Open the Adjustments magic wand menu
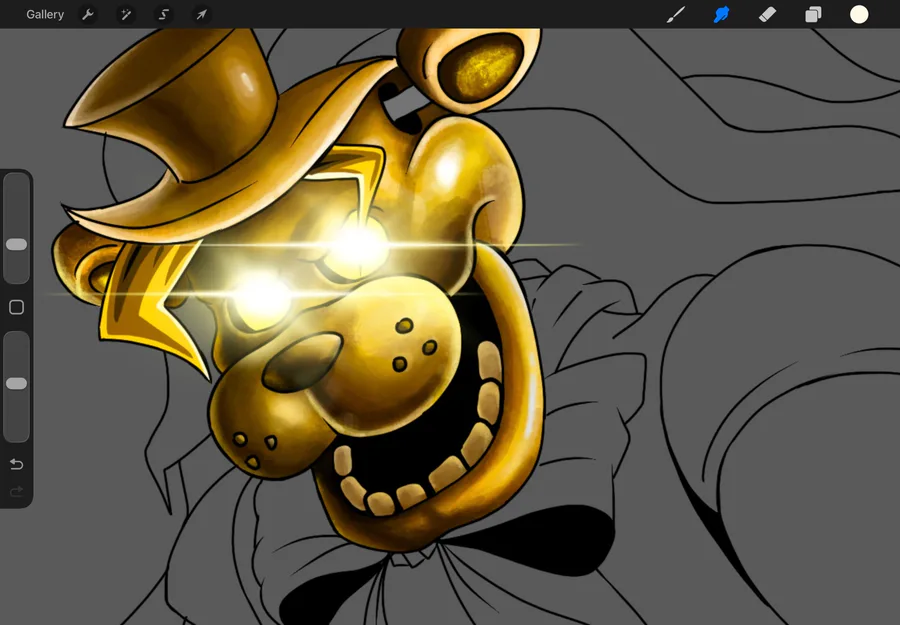This screenshot has height=625, width=900. (x=125, y=14)
